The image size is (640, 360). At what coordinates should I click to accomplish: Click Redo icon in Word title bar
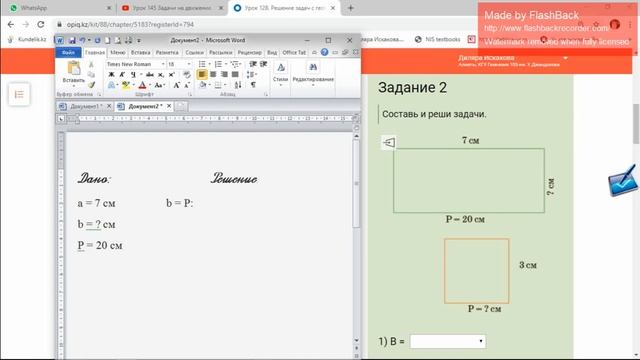click(x=98, y=40)
